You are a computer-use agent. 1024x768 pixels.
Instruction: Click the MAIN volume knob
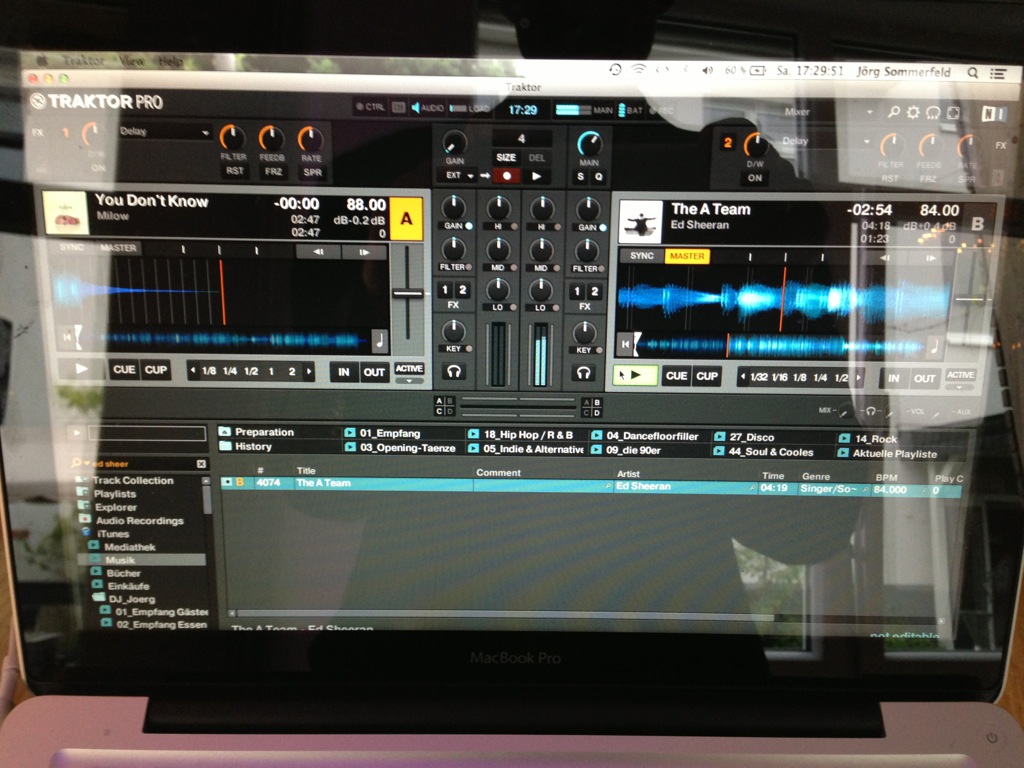point(589,143)
